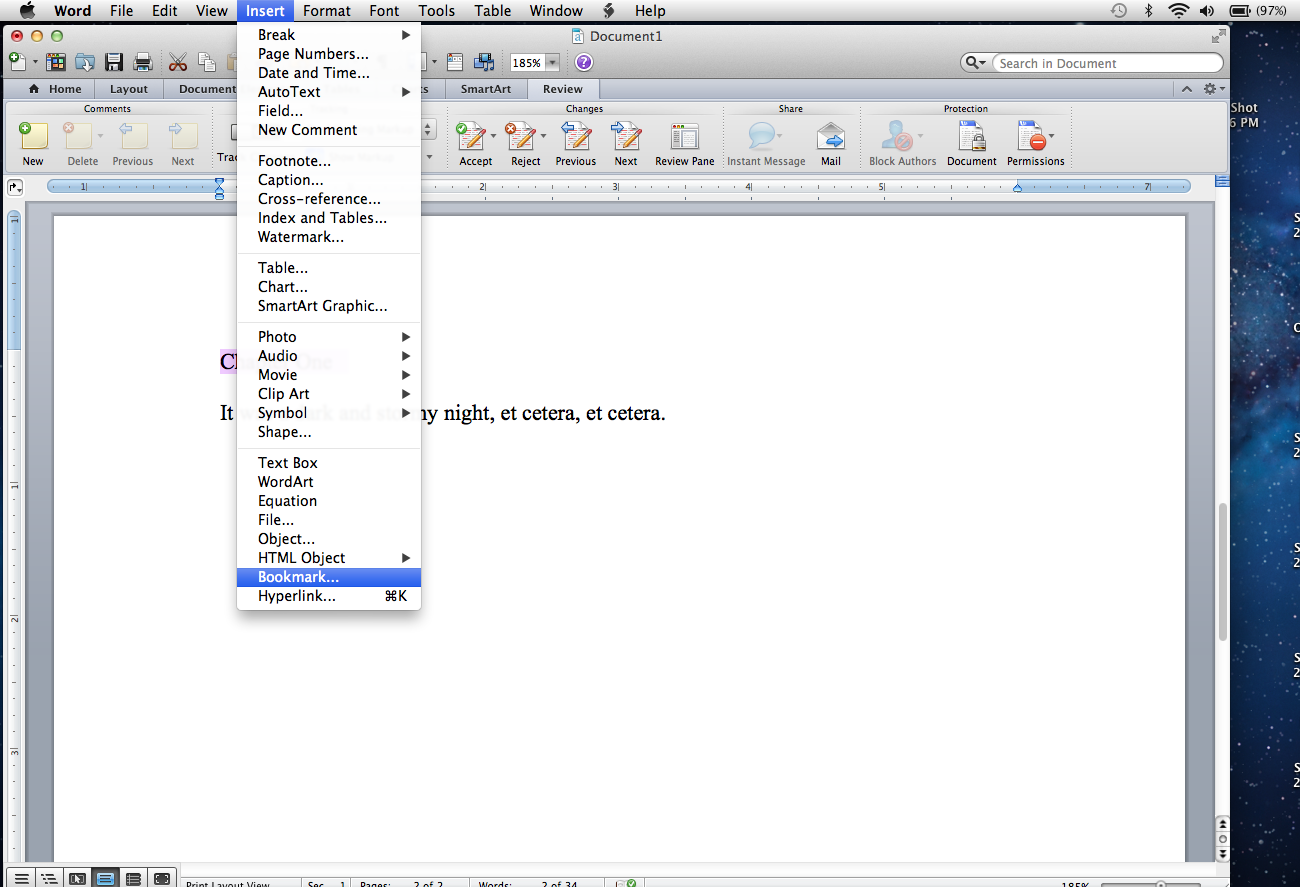Viewport: 1300px width, 887px height.
Task: Open the Reject dropdown arrow
Action: pos(543,135)
